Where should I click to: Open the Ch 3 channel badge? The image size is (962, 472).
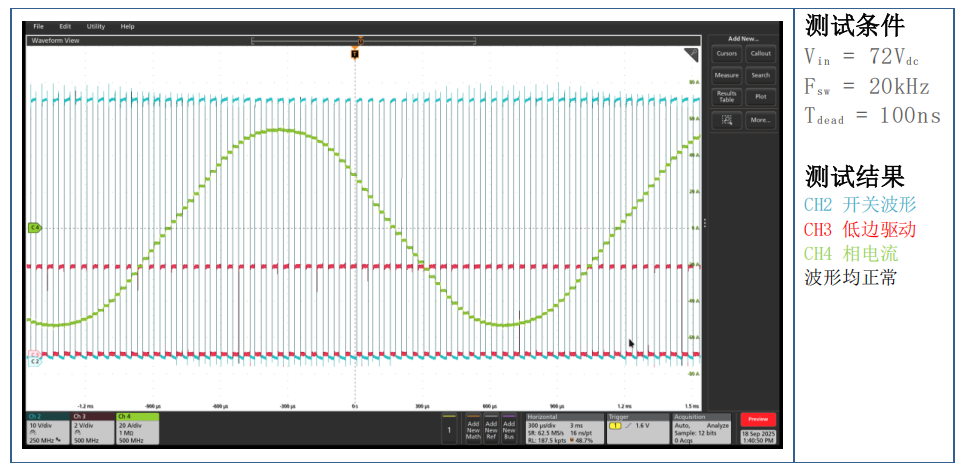pyautogui.click(x=93, y=428)
